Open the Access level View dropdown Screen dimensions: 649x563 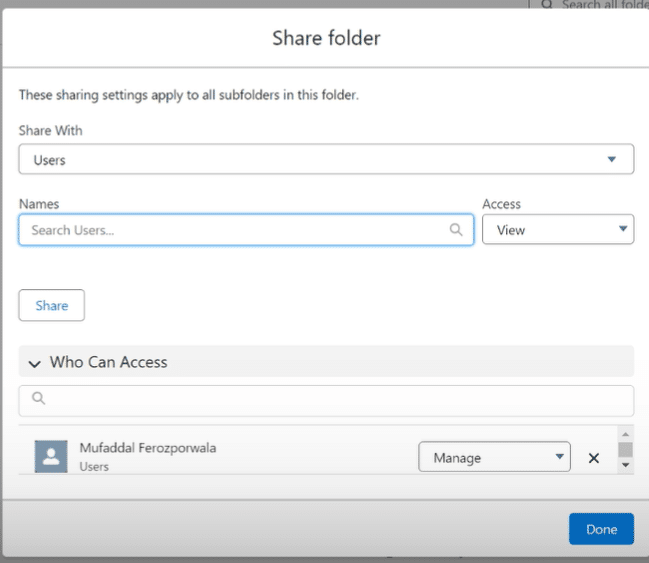coord(557,230)
